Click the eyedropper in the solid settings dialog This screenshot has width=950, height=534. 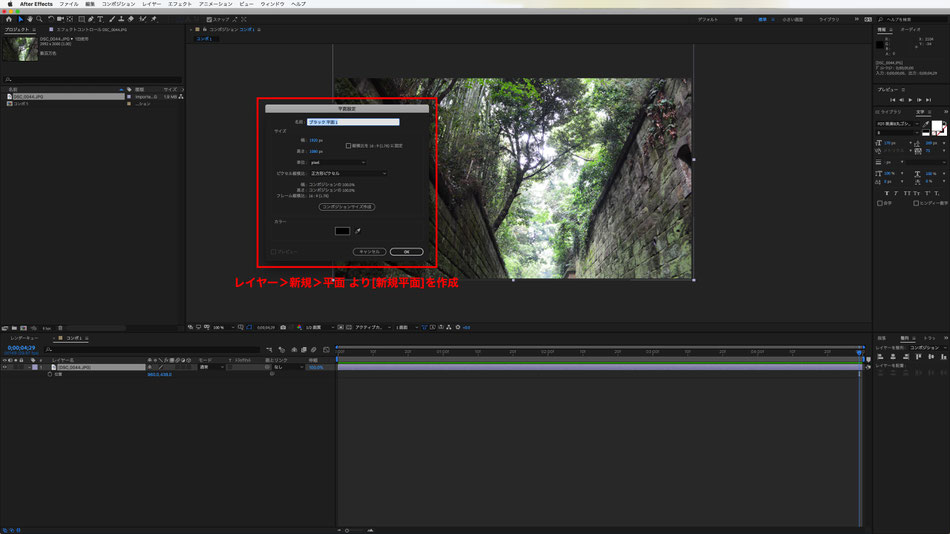coord(358,231)
